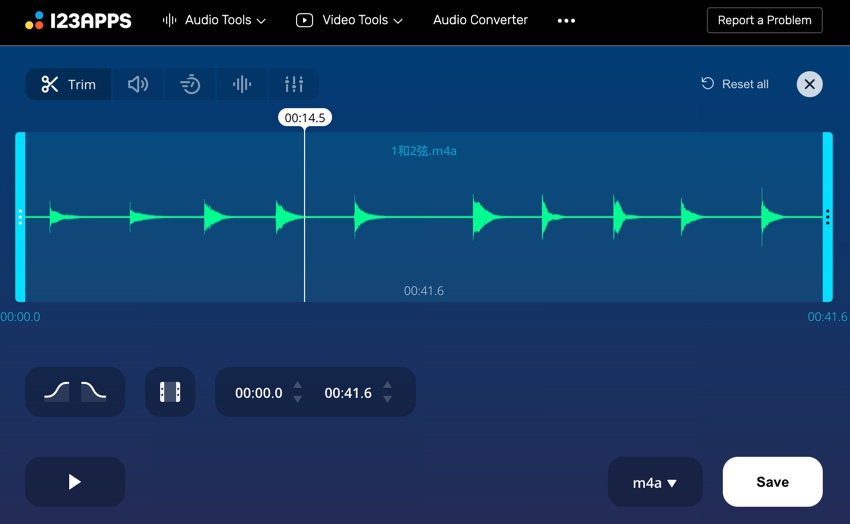Image resolution: width=850 pixels, height=524 pixels.
Task: Decrease start time with down arrow
Action: click(x=298, y=399)
